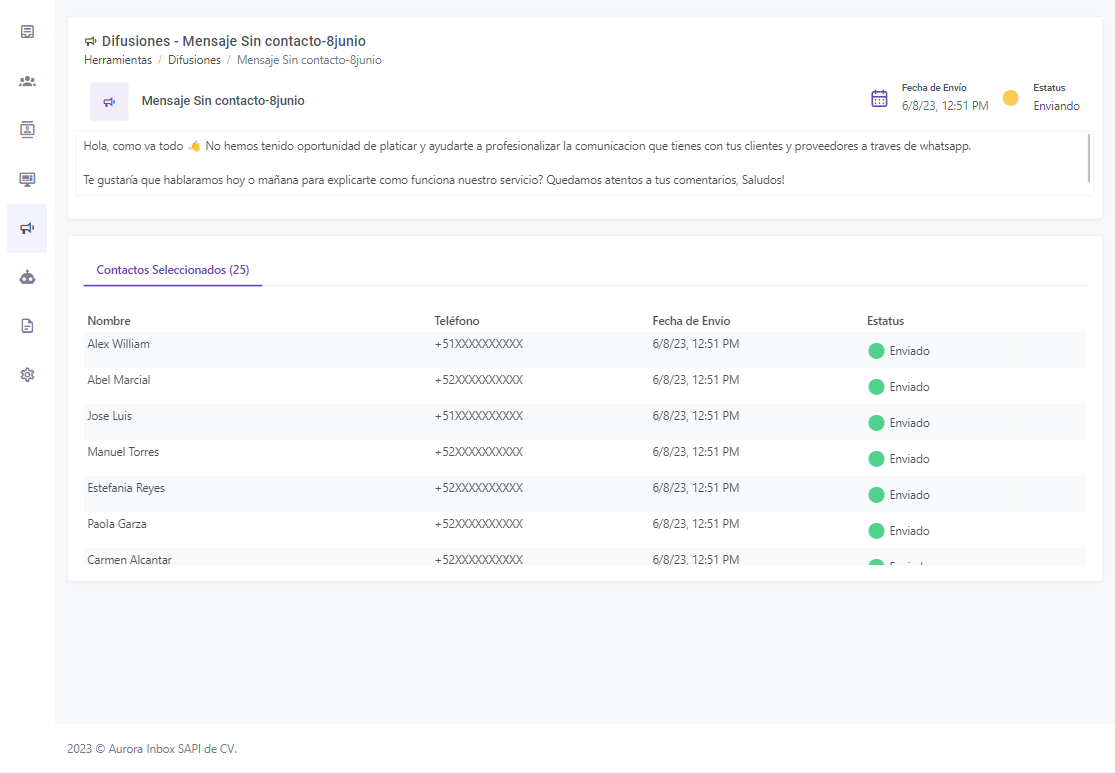Click the megaphone icon next to message title
This screenshot has width=1115, height=773.
coord(109,101)
